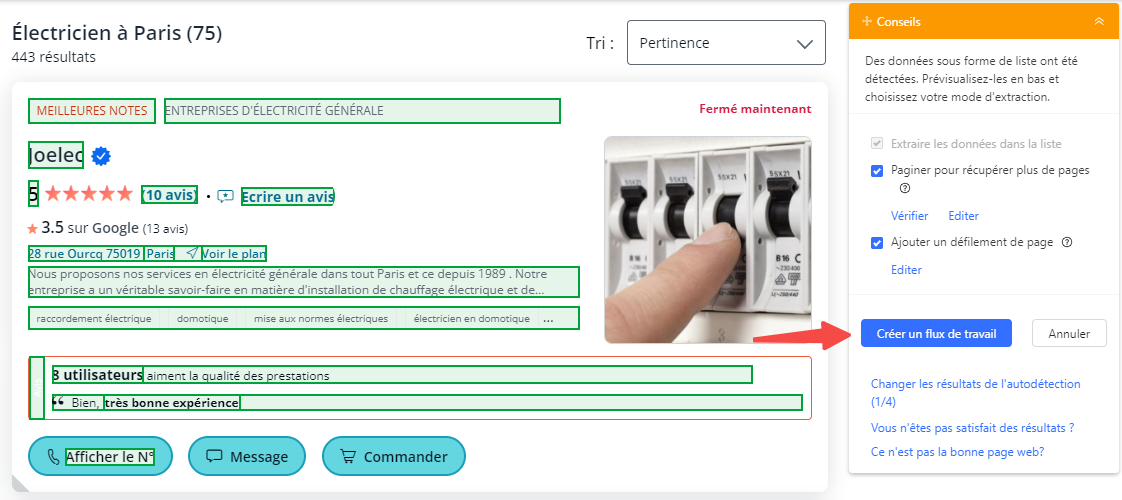Open the Tri sort dropdown set to Pertinence
1122x500 pixels.
coord(726,44)
